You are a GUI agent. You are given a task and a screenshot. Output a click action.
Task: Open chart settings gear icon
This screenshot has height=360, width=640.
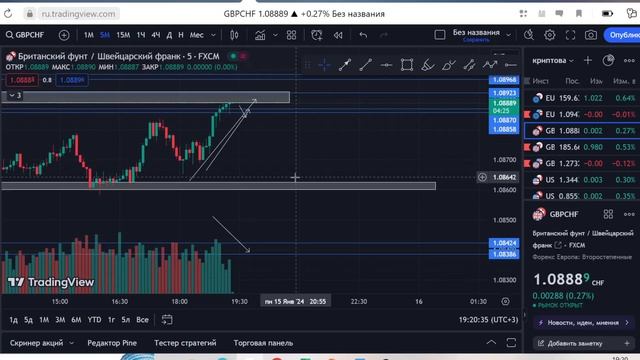click(549, 35)
